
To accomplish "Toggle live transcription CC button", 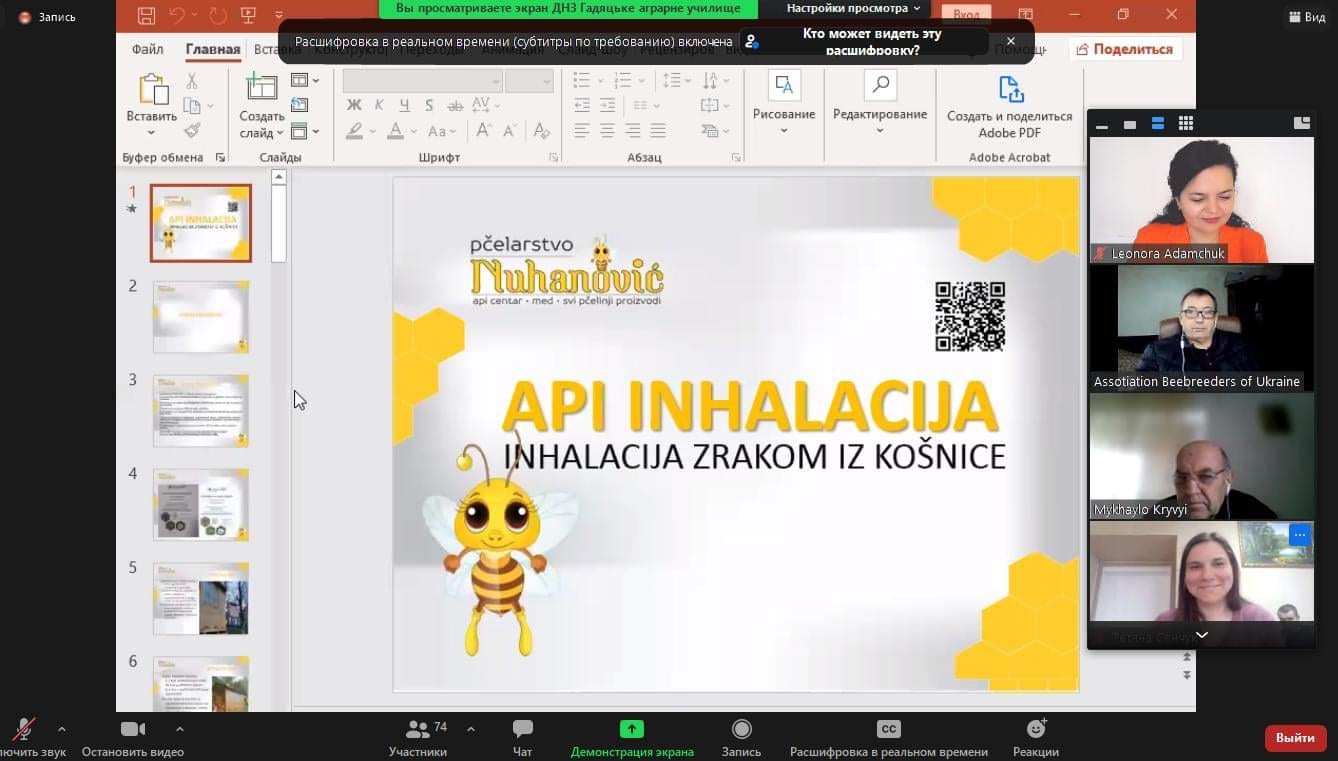I will tap(888, 737).
